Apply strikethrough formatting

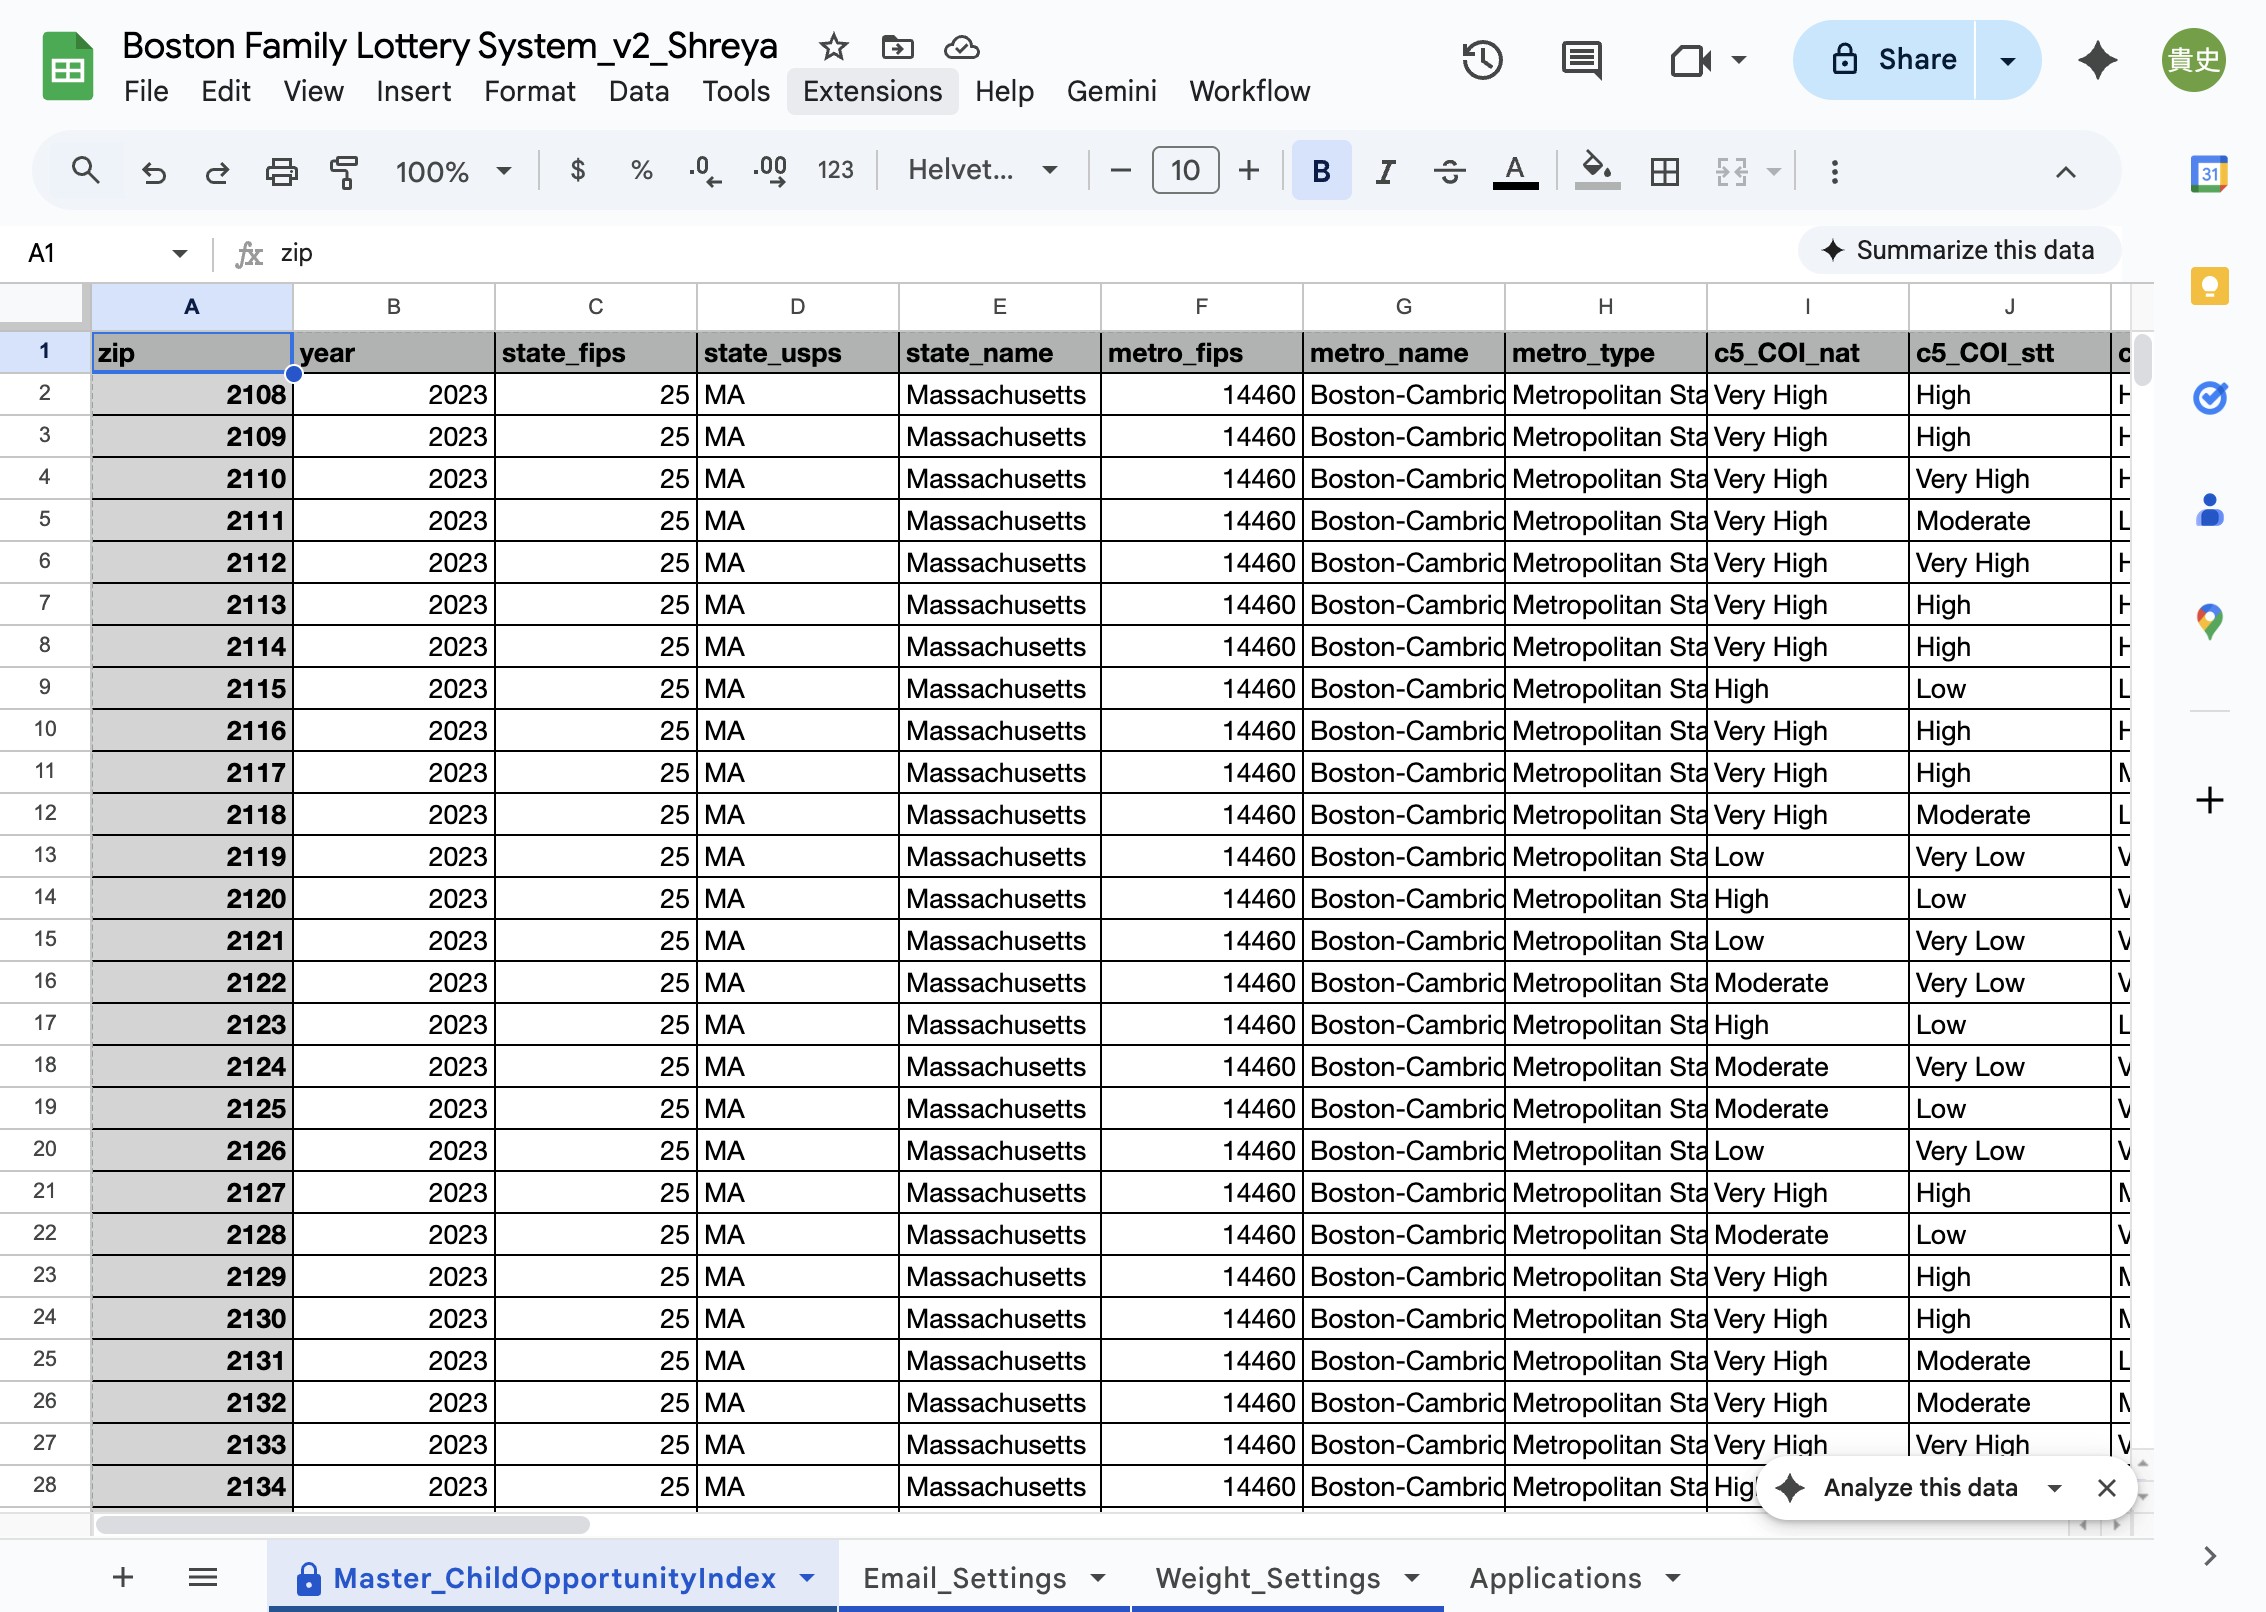[1449, 172]
